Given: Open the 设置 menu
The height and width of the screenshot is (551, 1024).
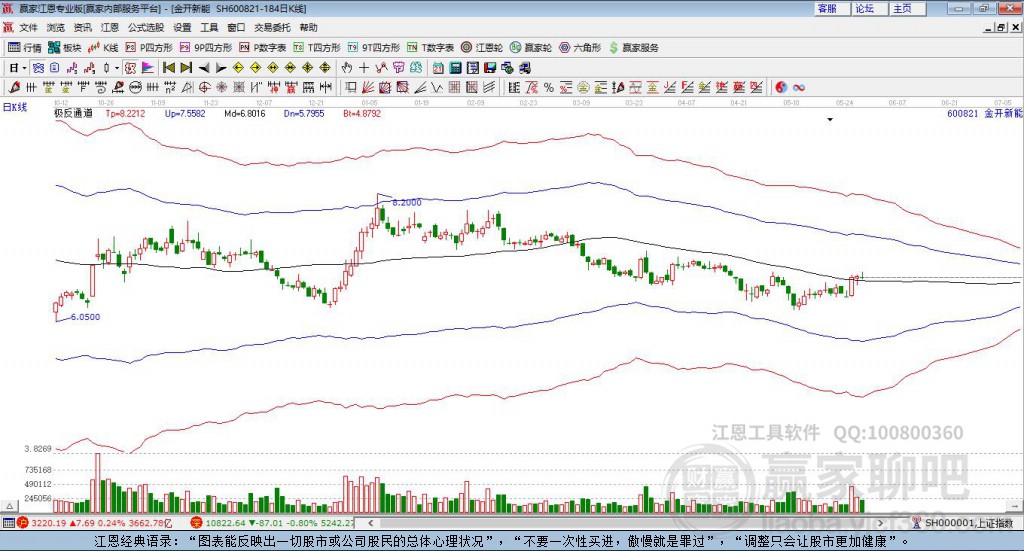Looking at the screenshot, I should click(182, 27).
